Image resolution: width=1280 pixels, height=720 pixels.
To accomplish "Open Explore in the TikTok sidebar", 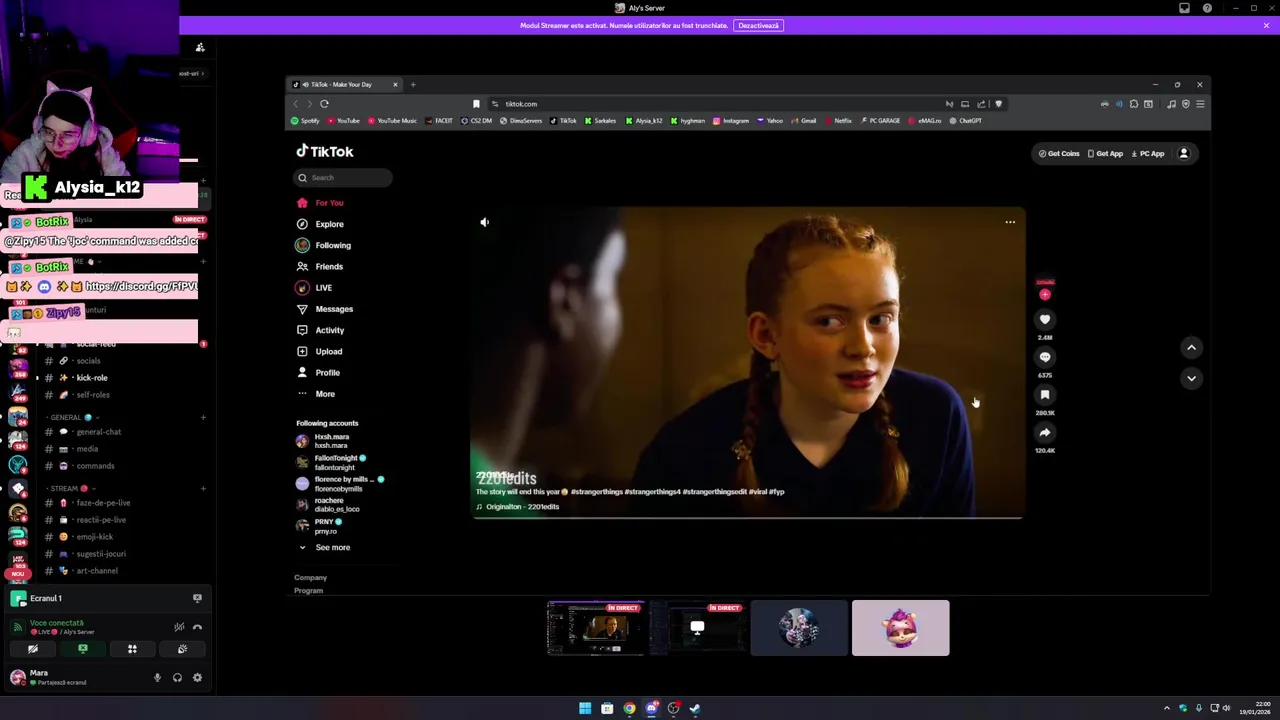I will pyautogui.click(x=321, y=224).
